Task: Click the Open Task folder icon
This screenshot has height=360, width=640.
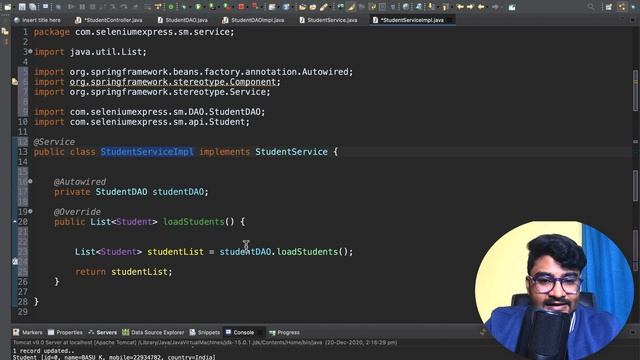Action: [313, 7]
